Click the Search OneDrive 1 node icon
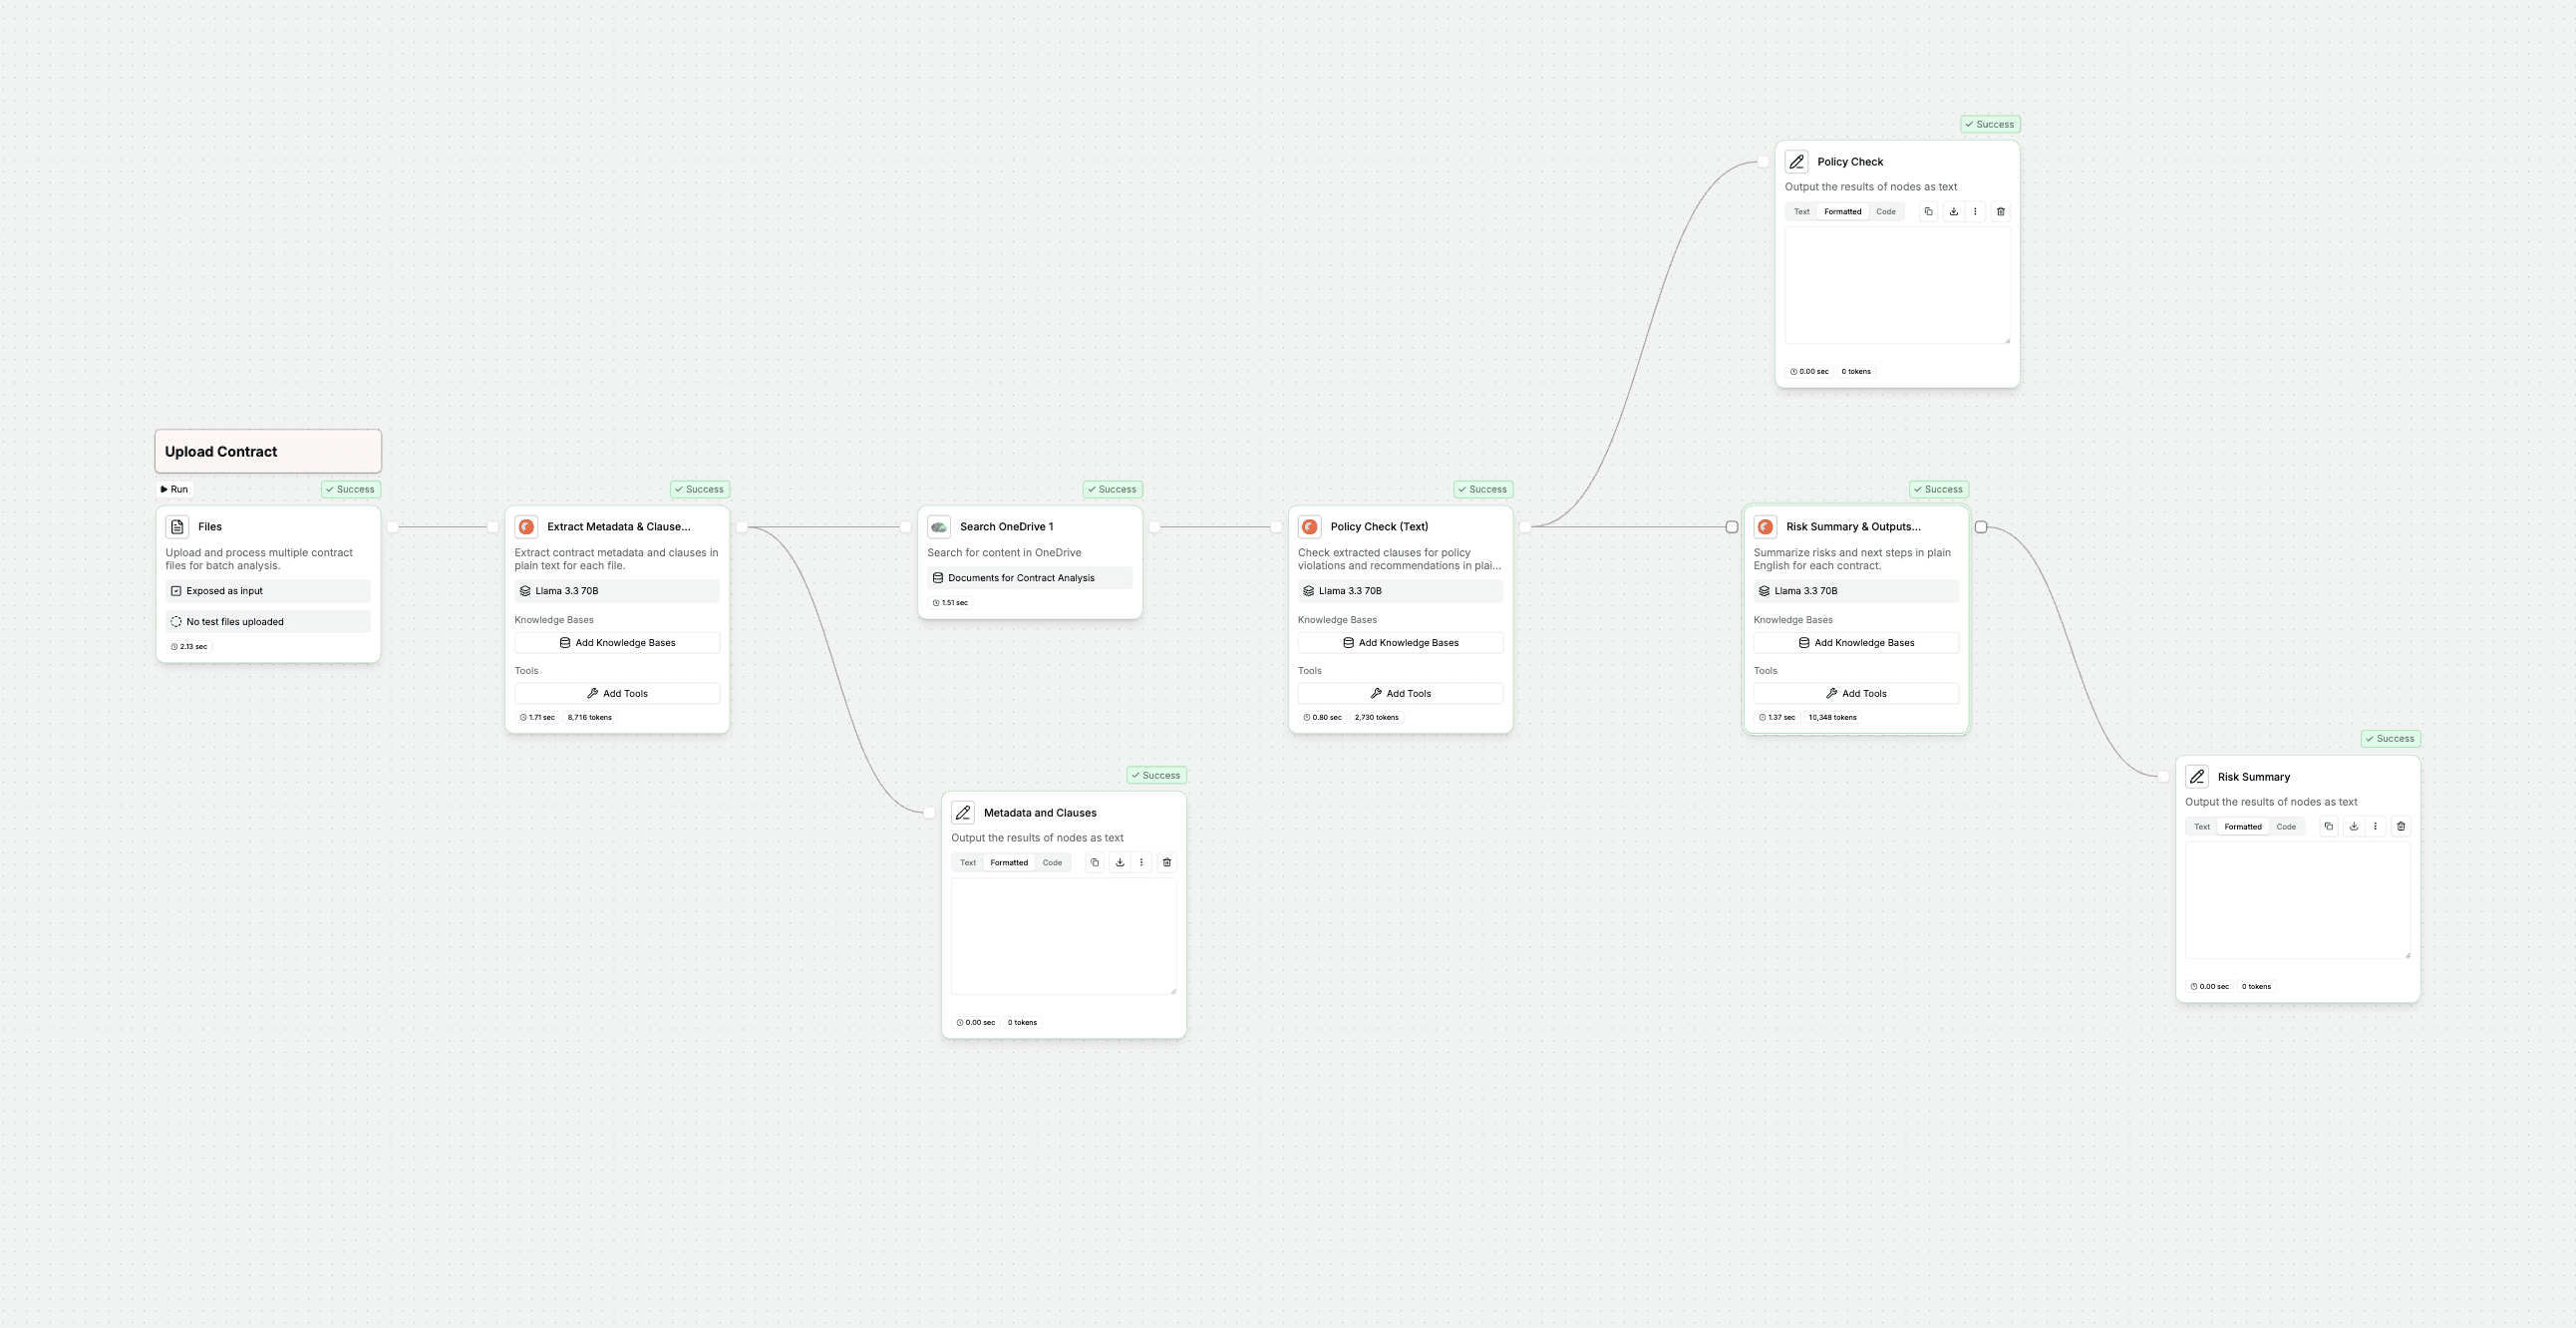Image resolution: width=2576 pixels, height=1328 pixels. tap(938, 527)
